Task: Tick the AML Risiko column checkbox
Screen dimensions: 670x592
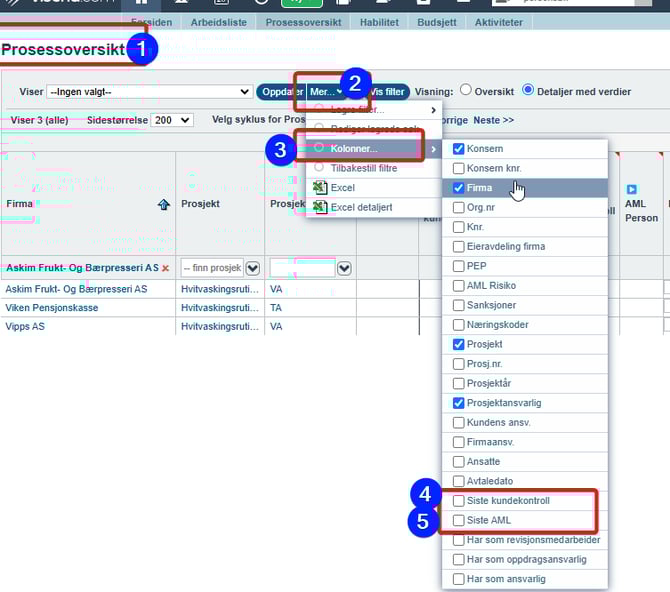Action: point(459,285)
